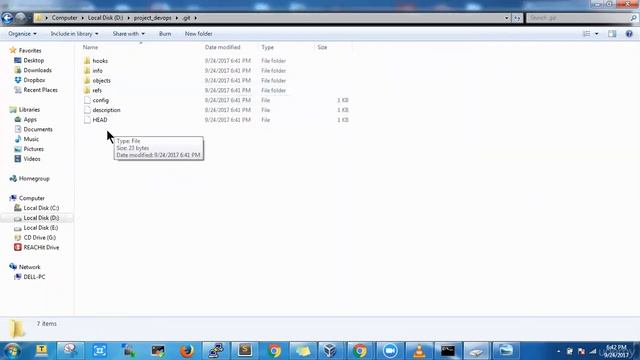
Task: Open Dropbox in Favorites
Action: (x=34, y=80)
